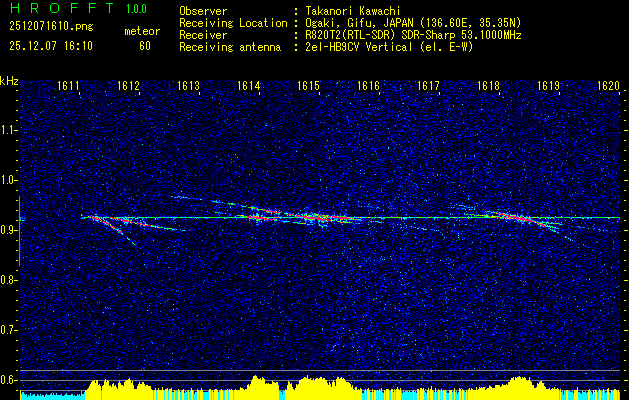Image resolution: width=629 pixels, height=400 pixels.
Task: Click the meteor echo trace near 1618
Action: click(x=521, y=220)
